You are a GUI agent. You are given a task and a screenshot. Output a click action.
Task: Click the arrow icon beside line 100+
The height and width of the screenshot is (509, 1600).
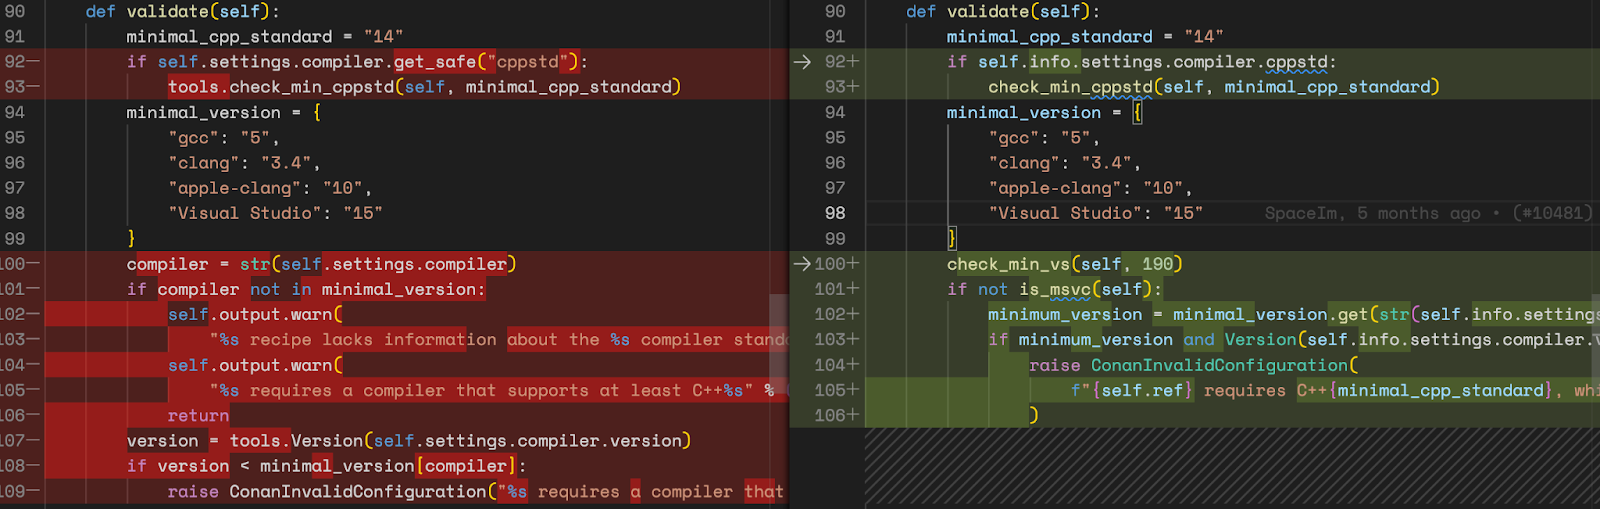pos(802,264)
